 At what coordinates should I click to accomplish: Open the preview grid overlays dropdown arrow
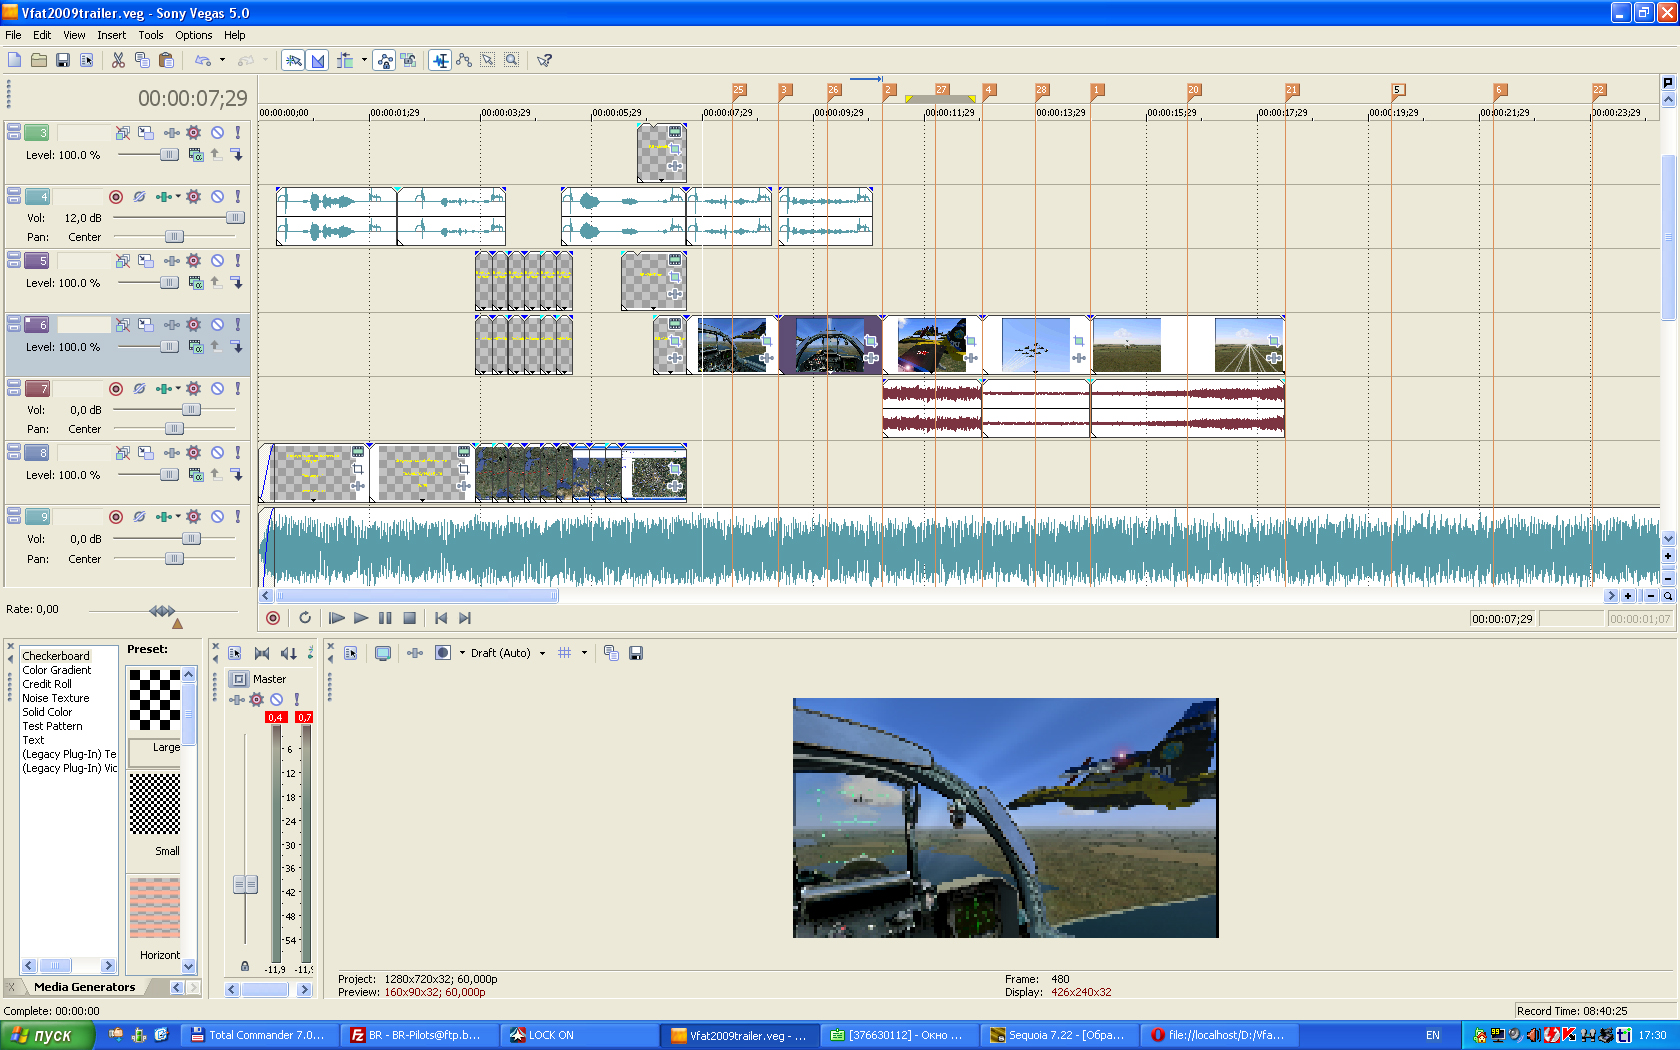click(x=585, y=653)
